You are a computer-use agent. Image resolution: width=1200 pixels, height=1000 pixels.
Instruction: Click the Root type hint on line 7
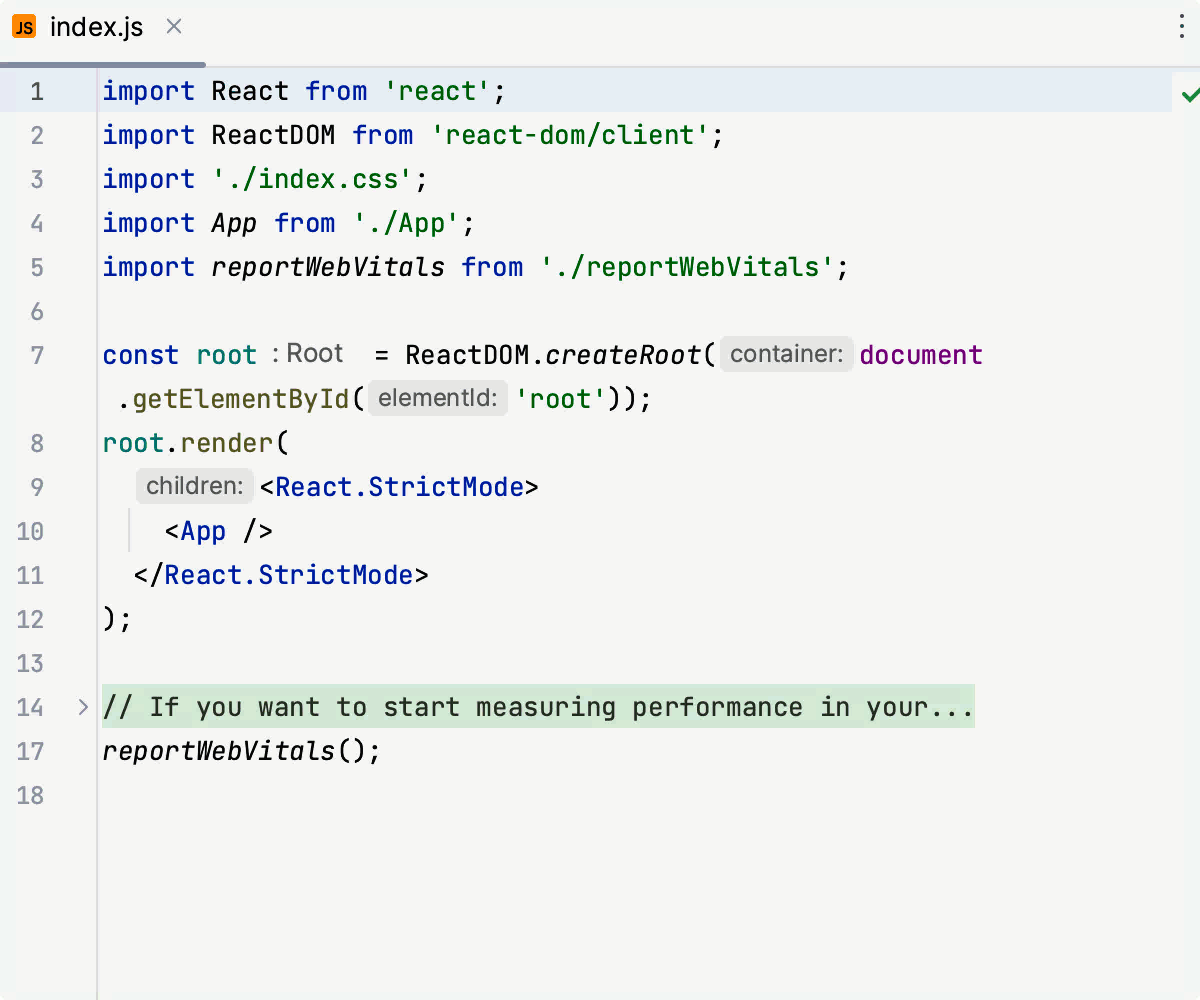[x=314, y=353]
